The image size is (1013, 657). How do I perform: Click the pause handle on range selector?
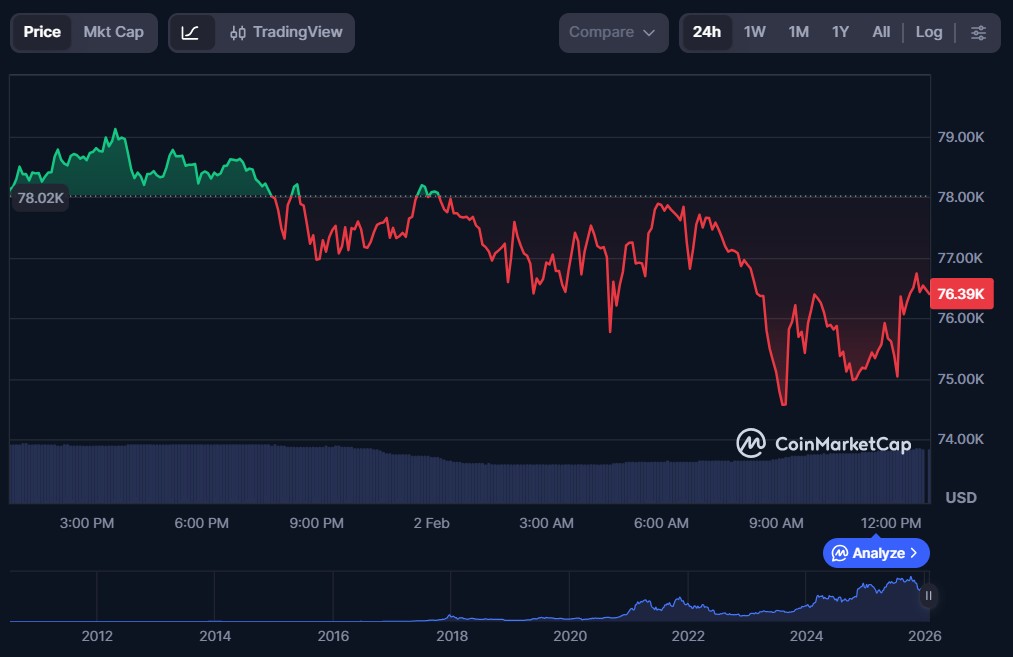click(928, 596)
